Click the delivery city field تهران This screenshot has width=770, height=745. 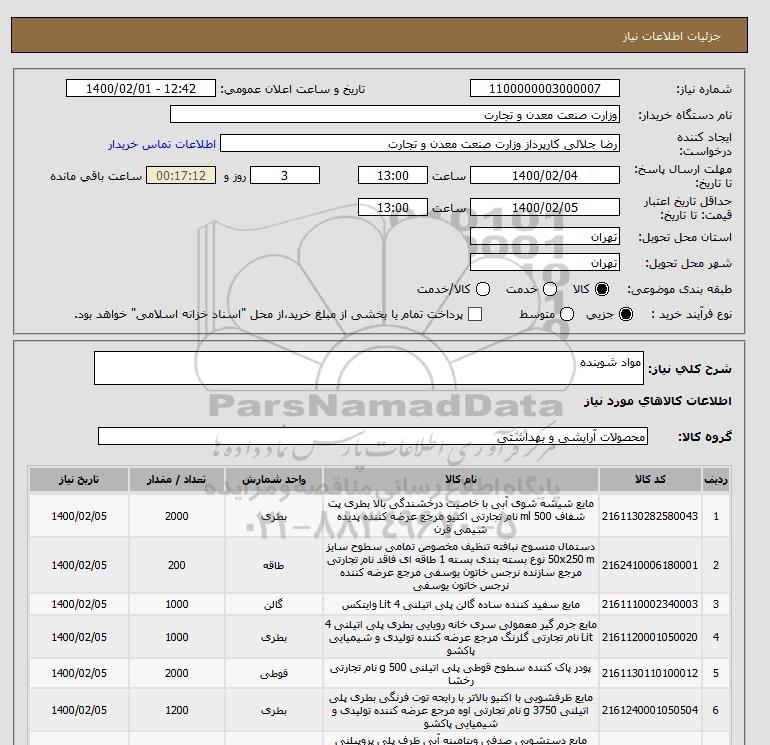click(545, 263)
